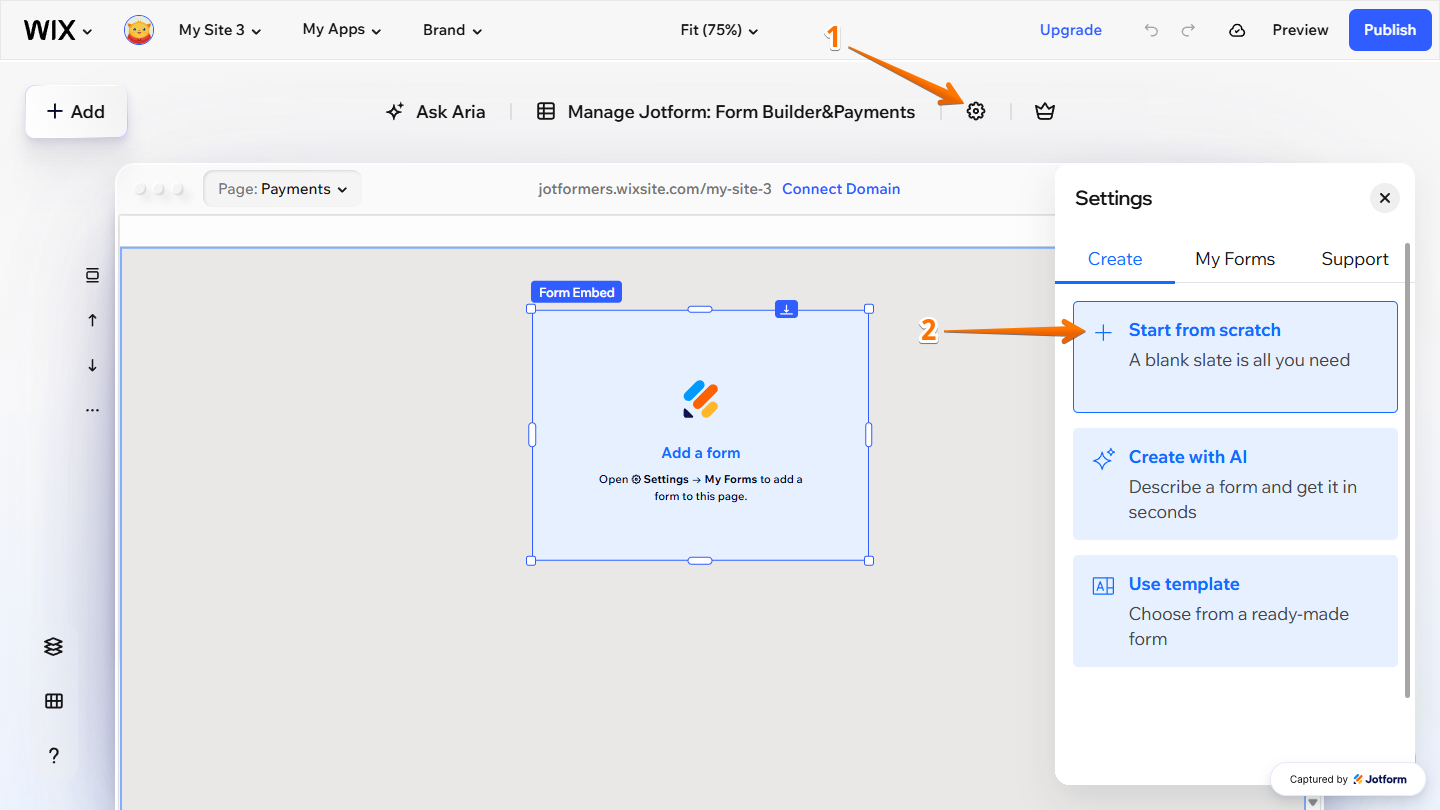This screenshot has width=1440, height=810.
Task: Click the section layout icon beside canvas
Action: coord(92,275)
